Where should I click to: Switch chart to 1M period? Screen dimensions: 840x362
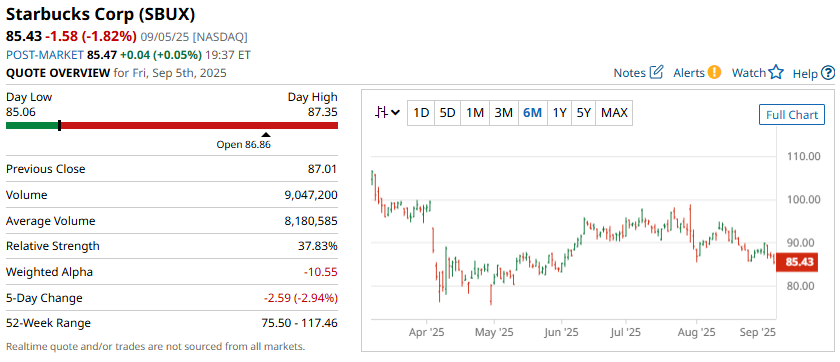[475, 113]
